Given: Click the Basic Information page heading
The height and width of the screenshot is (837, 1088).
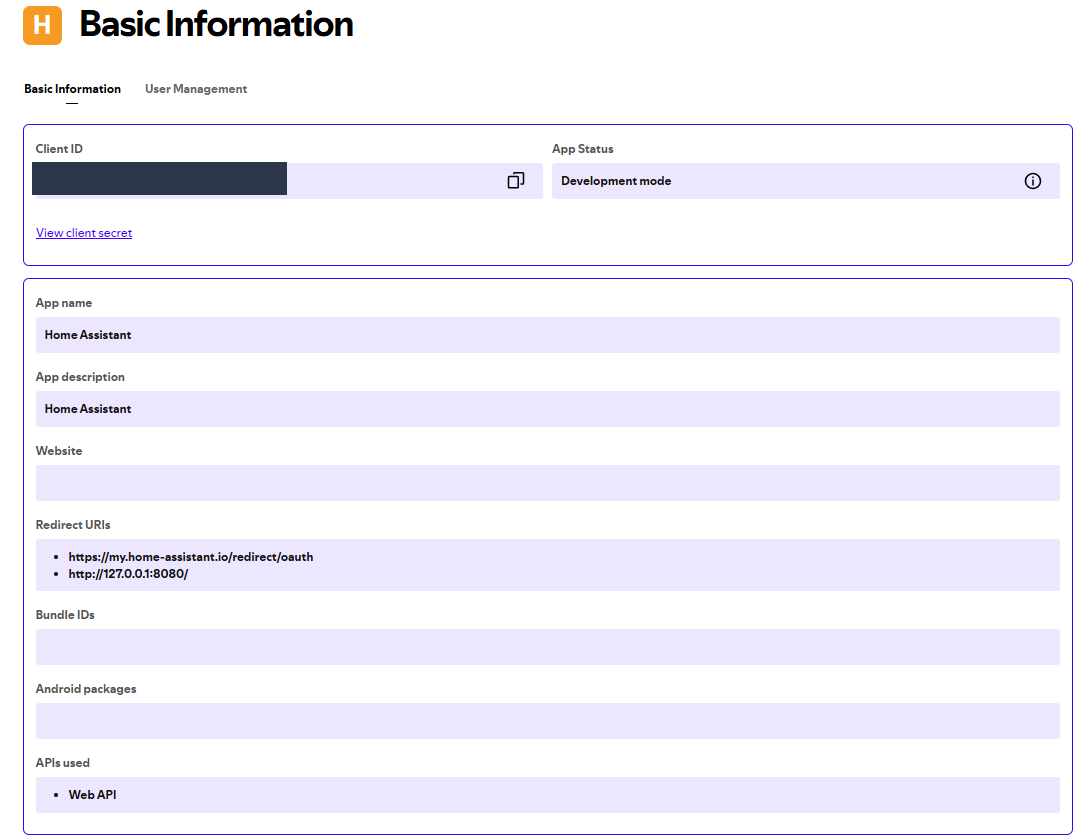Looking at the screenshot, I should coord(216,25).
